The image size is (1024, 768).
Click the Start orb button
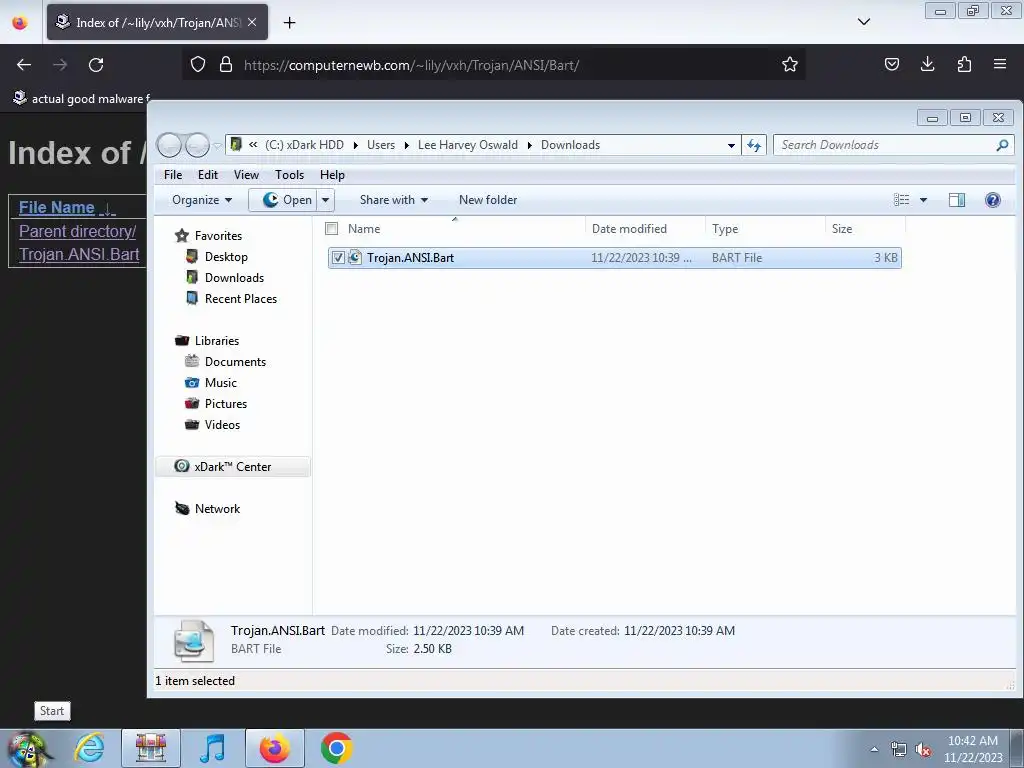click(x=27, y=748)
